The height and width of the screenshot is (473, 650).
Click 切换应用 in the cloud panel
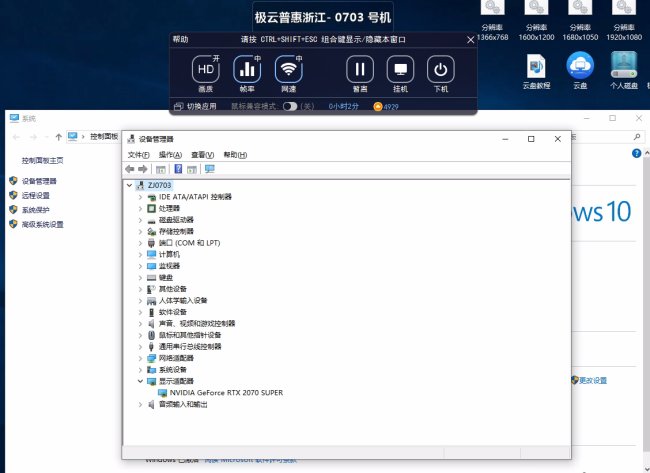pos(195,107)
